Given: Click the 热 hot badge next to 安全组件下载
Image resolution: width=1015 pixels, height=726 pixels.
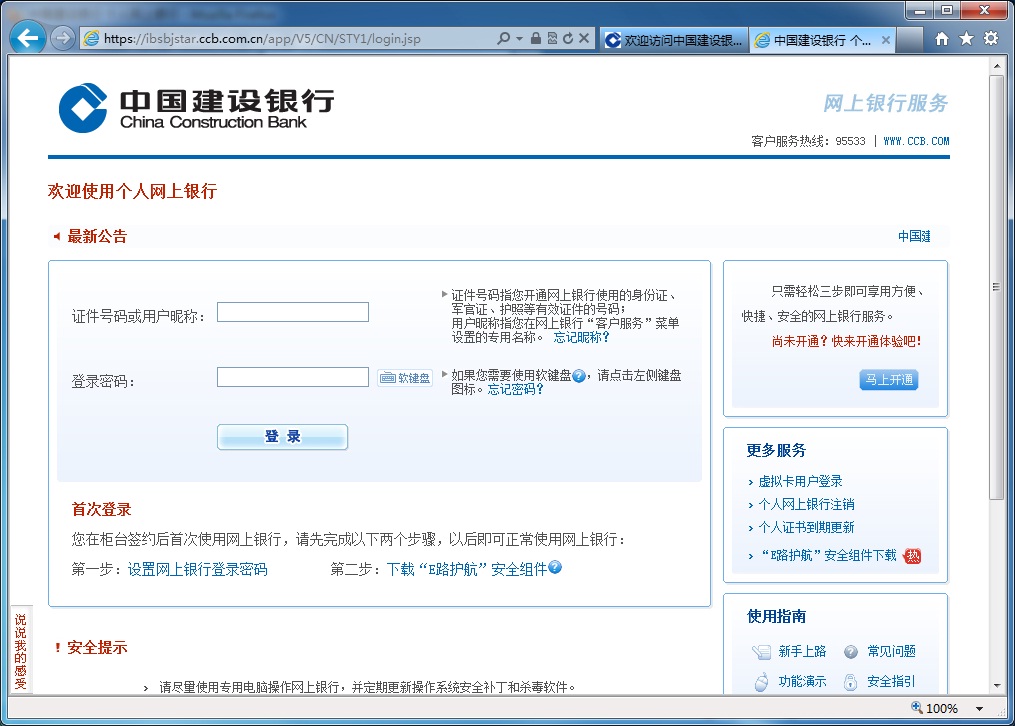Looking at the screenshot, I should 914,555.
